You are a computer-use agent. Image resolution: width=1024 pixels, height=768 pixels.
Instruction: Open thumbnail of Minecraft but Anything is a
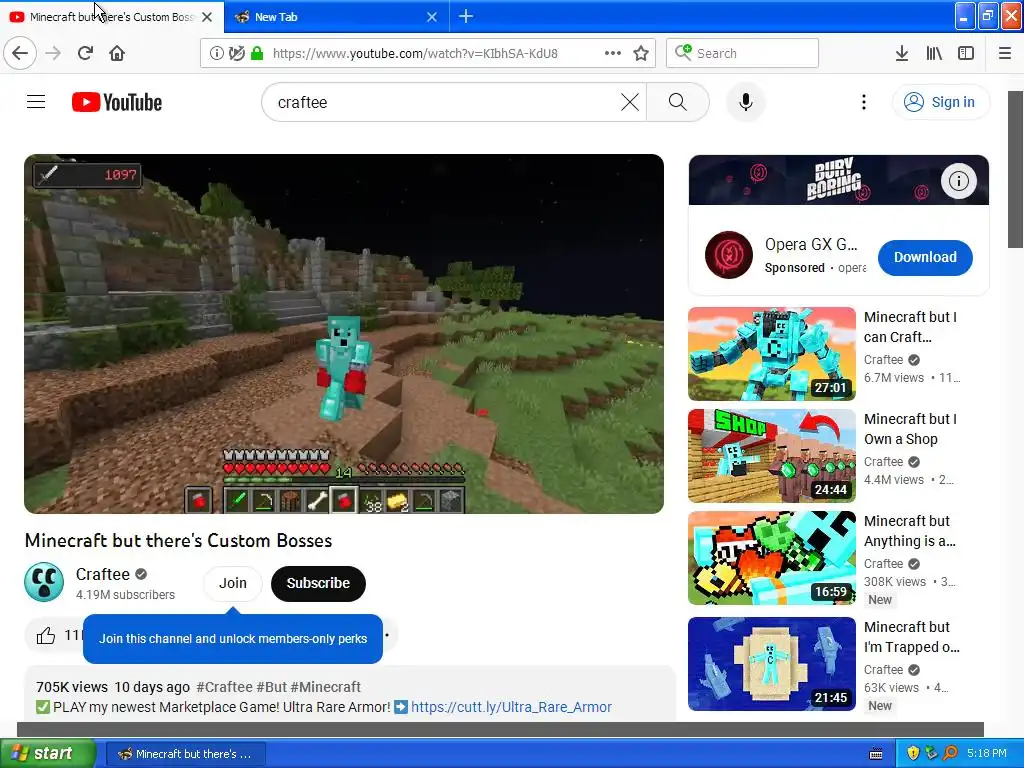tap(772, 558)
